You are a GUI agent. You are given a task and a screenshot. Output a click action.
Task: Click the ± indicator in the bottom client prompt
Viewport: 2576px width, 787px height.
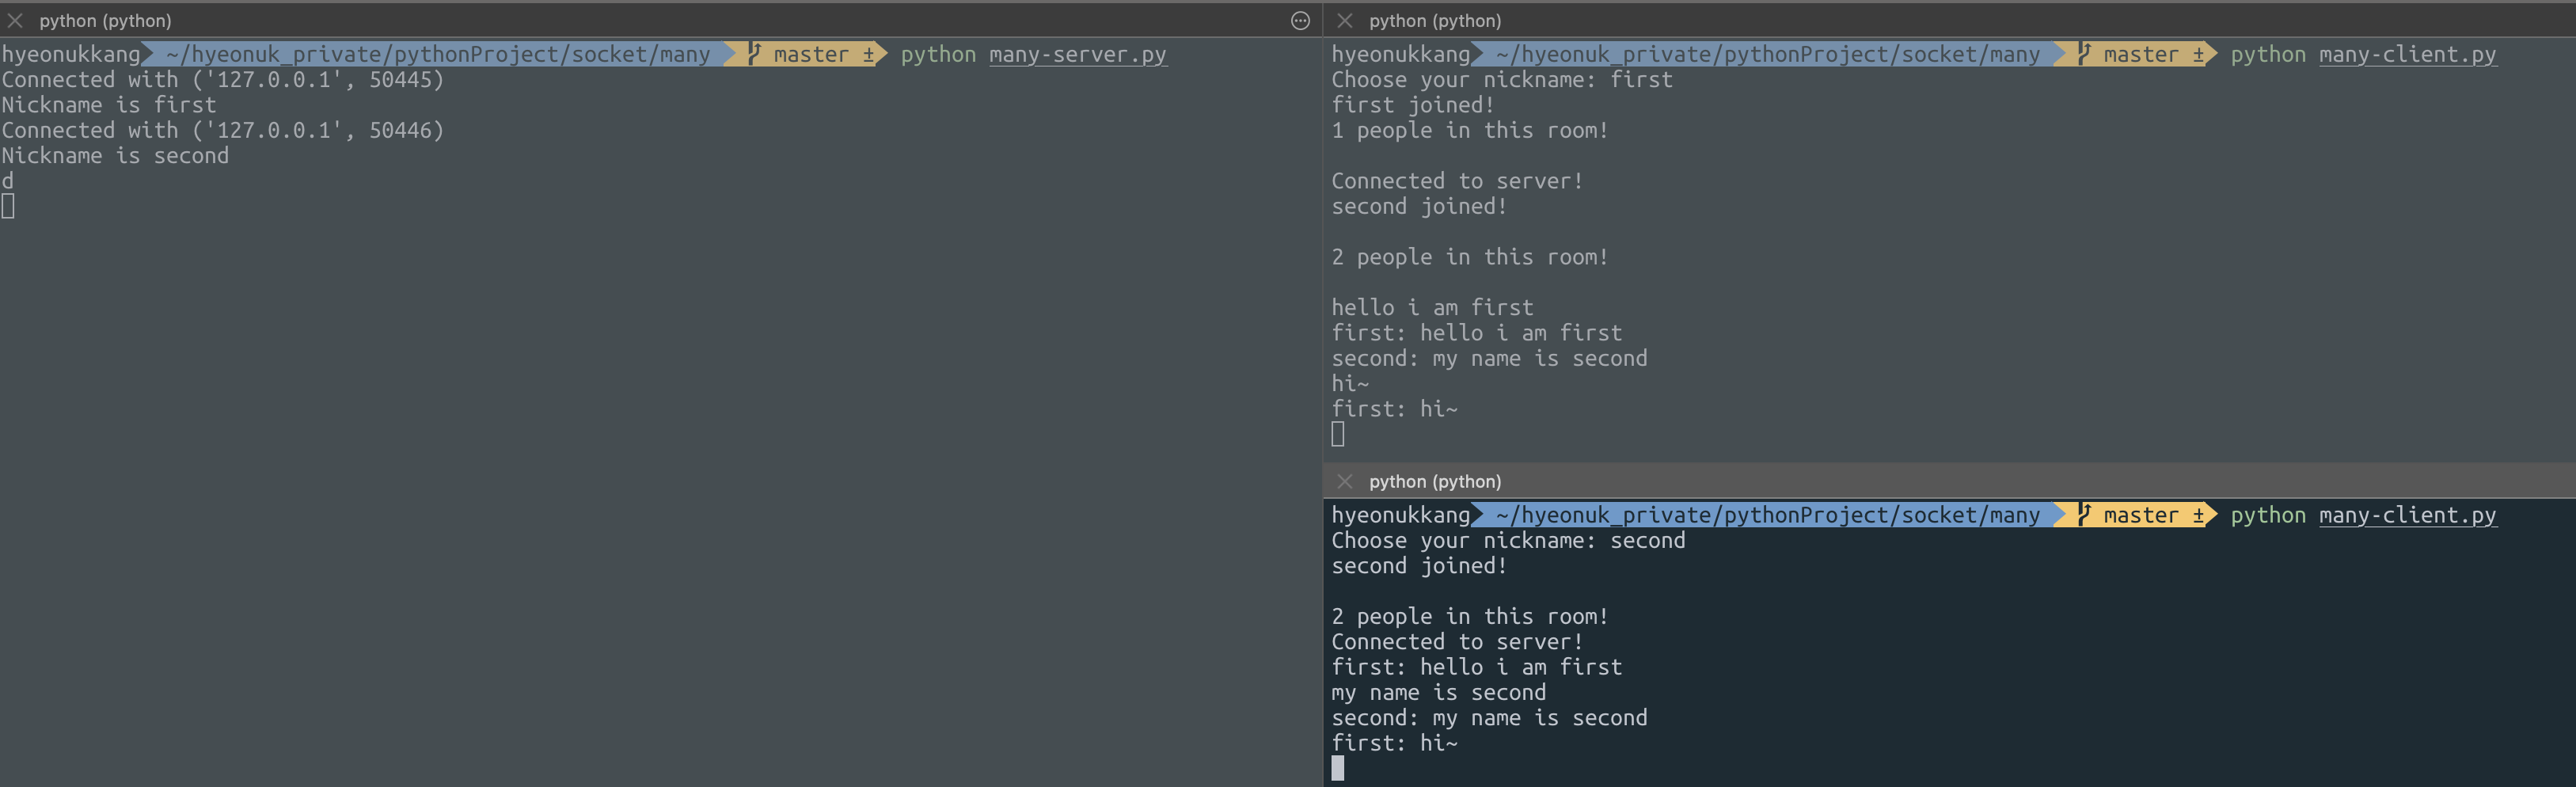2199,515
